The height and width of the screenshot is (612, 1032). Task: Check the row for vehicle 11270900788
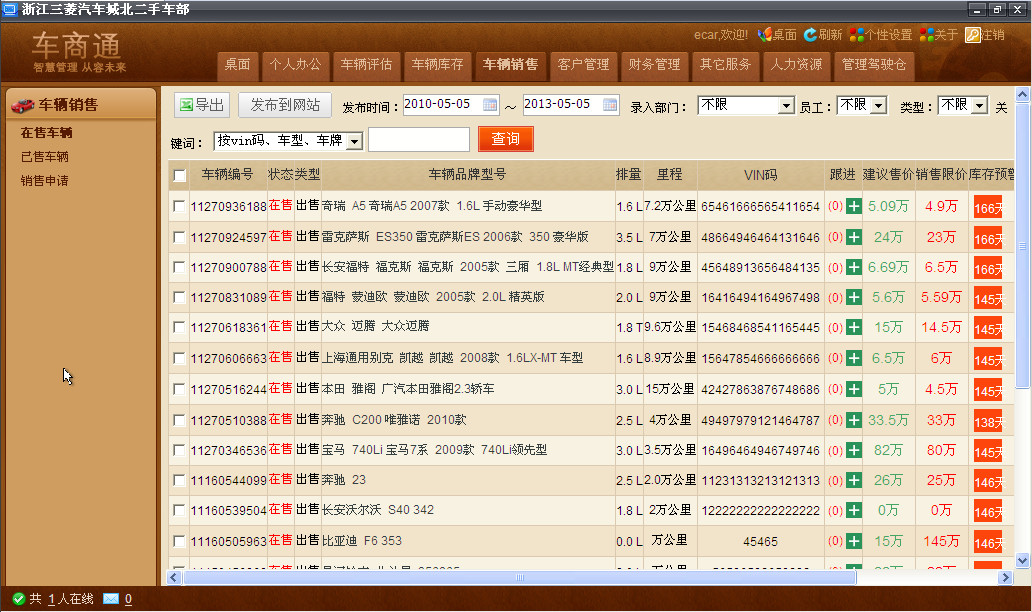(x=179, y=267)
